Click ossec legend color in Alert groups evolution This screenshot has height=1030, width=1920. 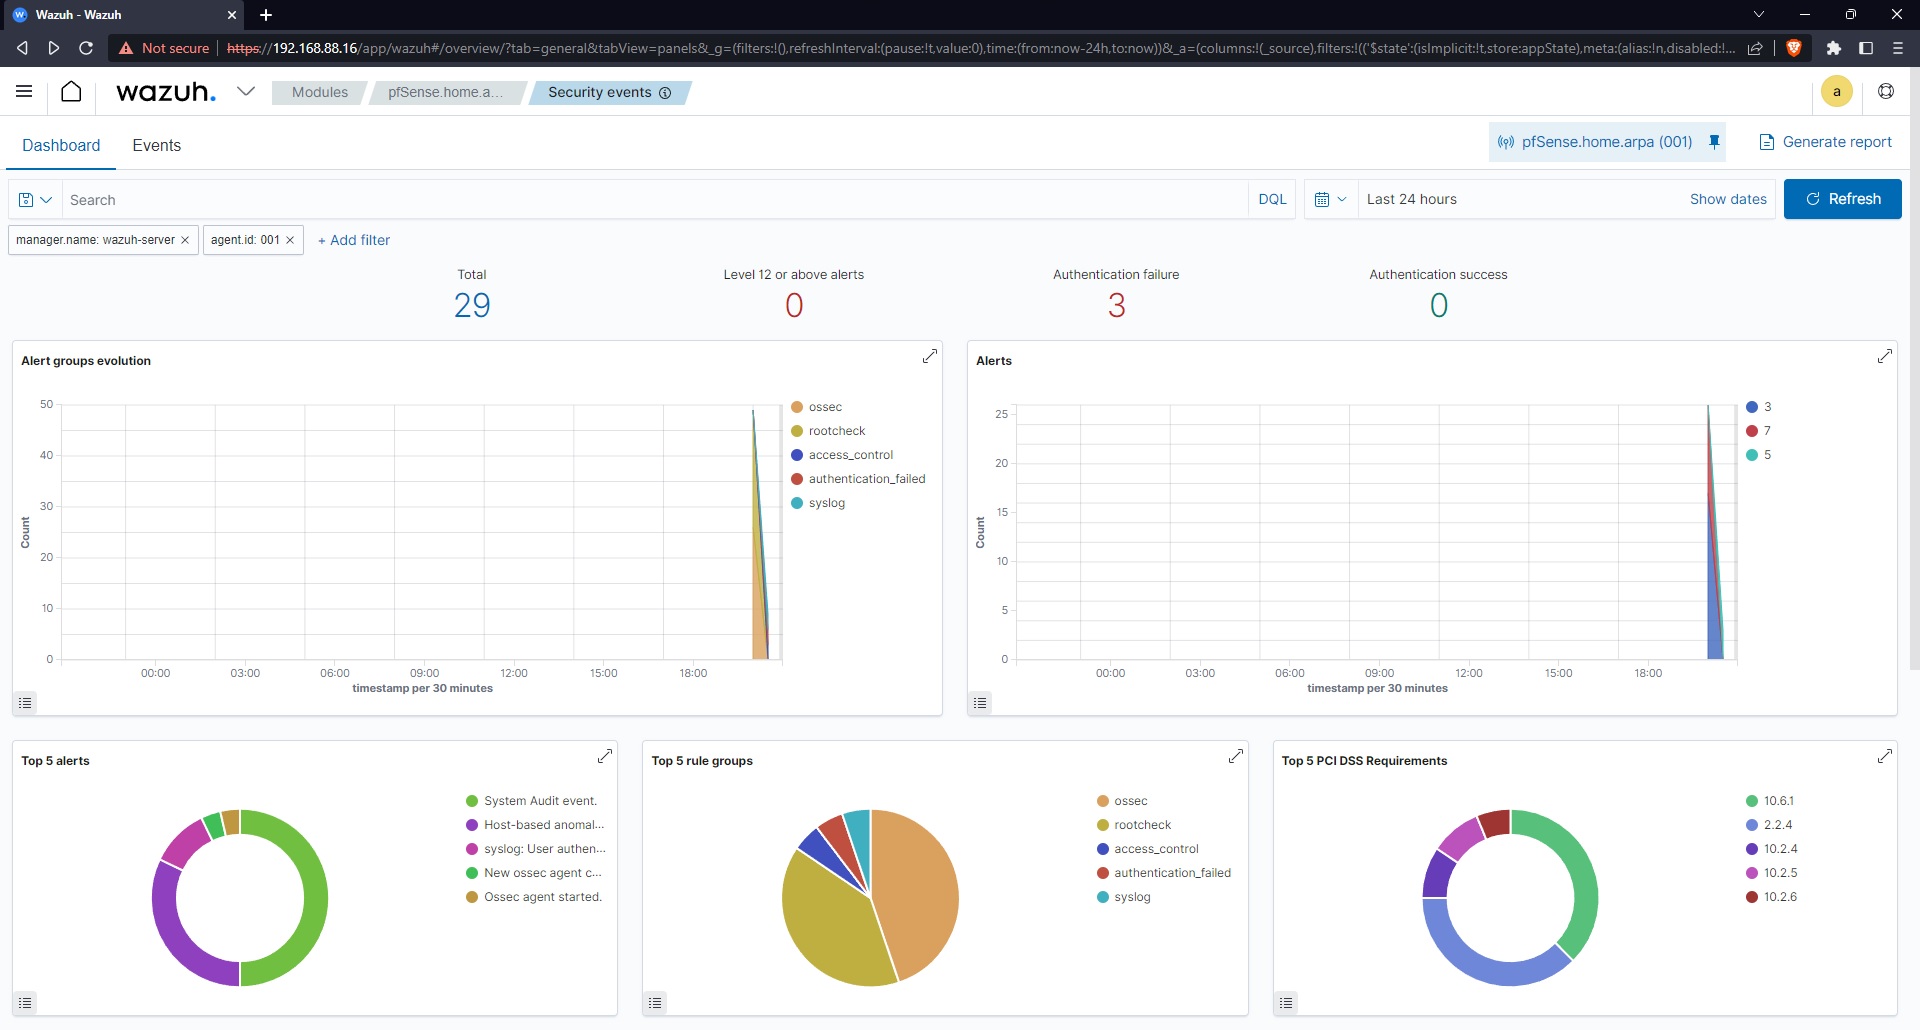tap(797, 407)
